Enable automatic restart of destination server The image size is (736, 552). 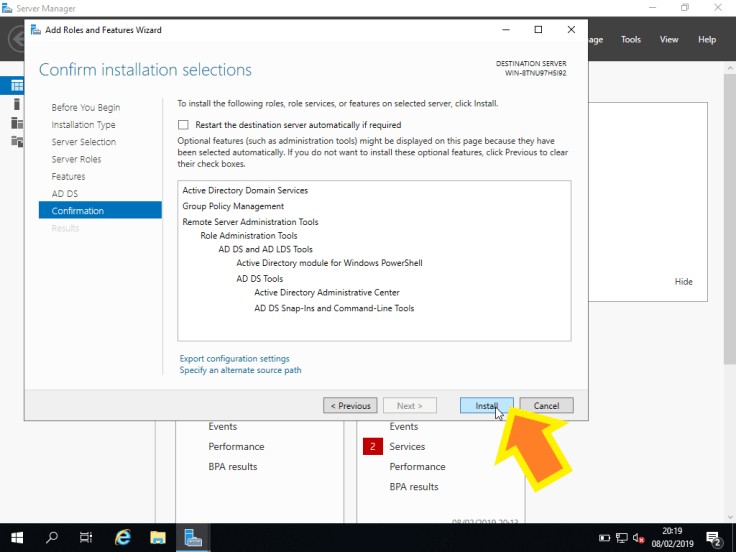pyautogui.click(x=183, y=125)
